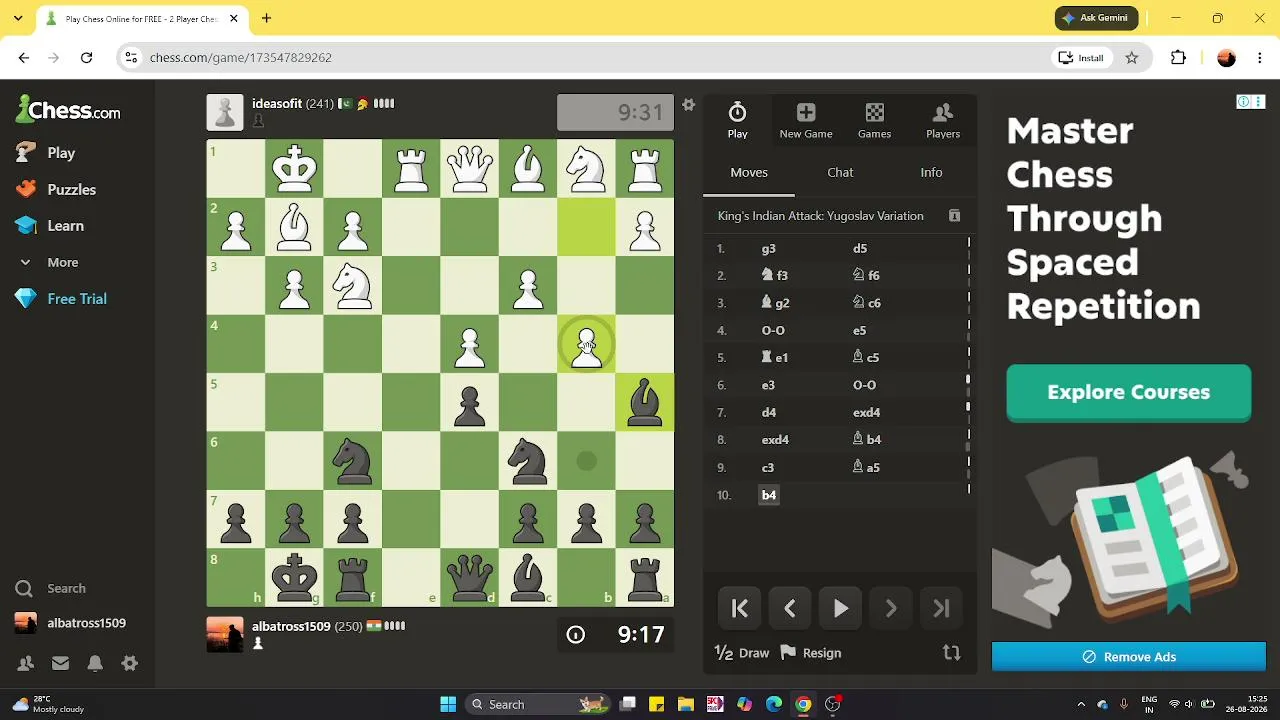Switch to the Moves tab
The width and height of the screenshot is (1280, 720).
click(749, 172)
